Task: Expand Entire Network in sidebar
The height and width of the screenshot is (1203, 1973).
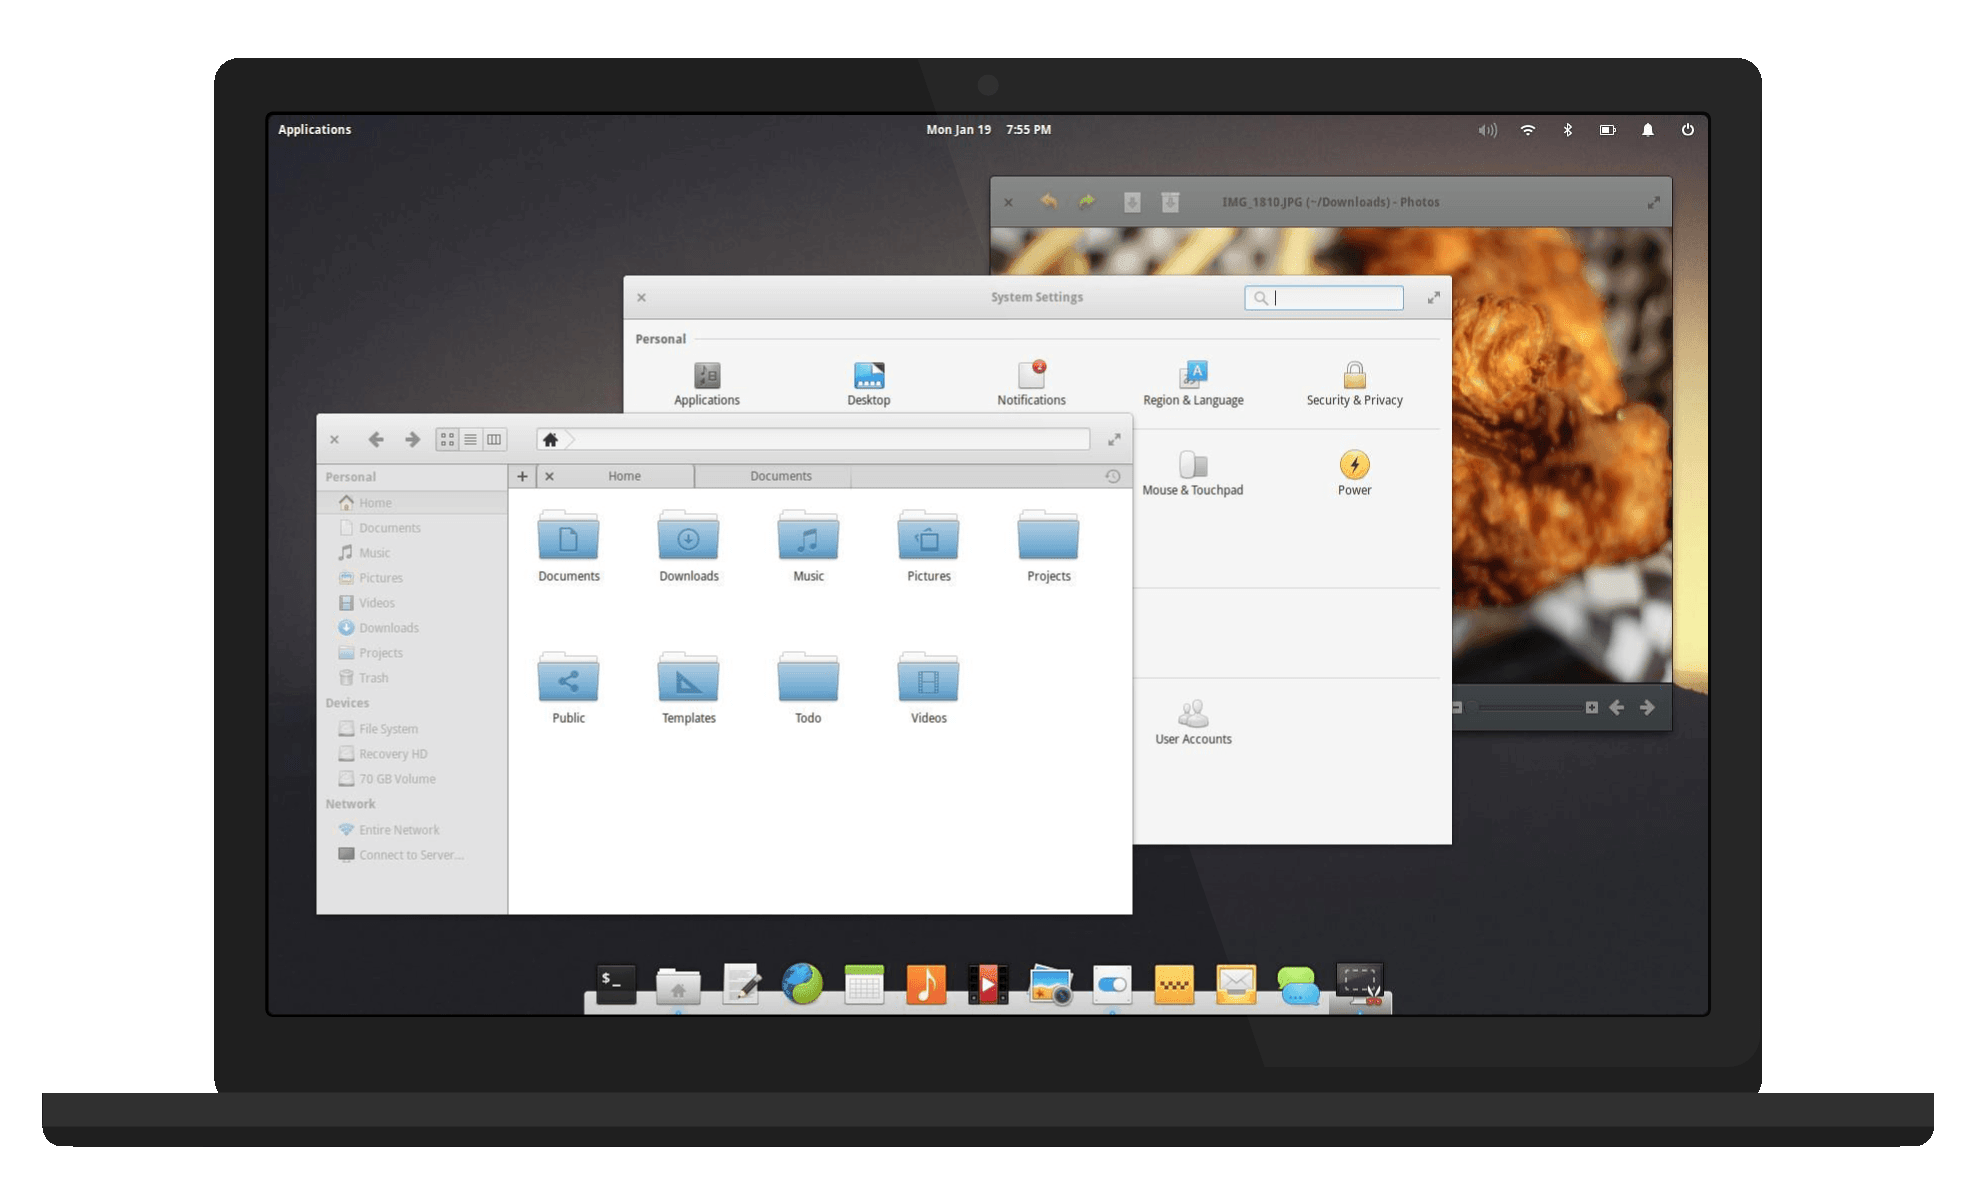Action: point(333,830)
